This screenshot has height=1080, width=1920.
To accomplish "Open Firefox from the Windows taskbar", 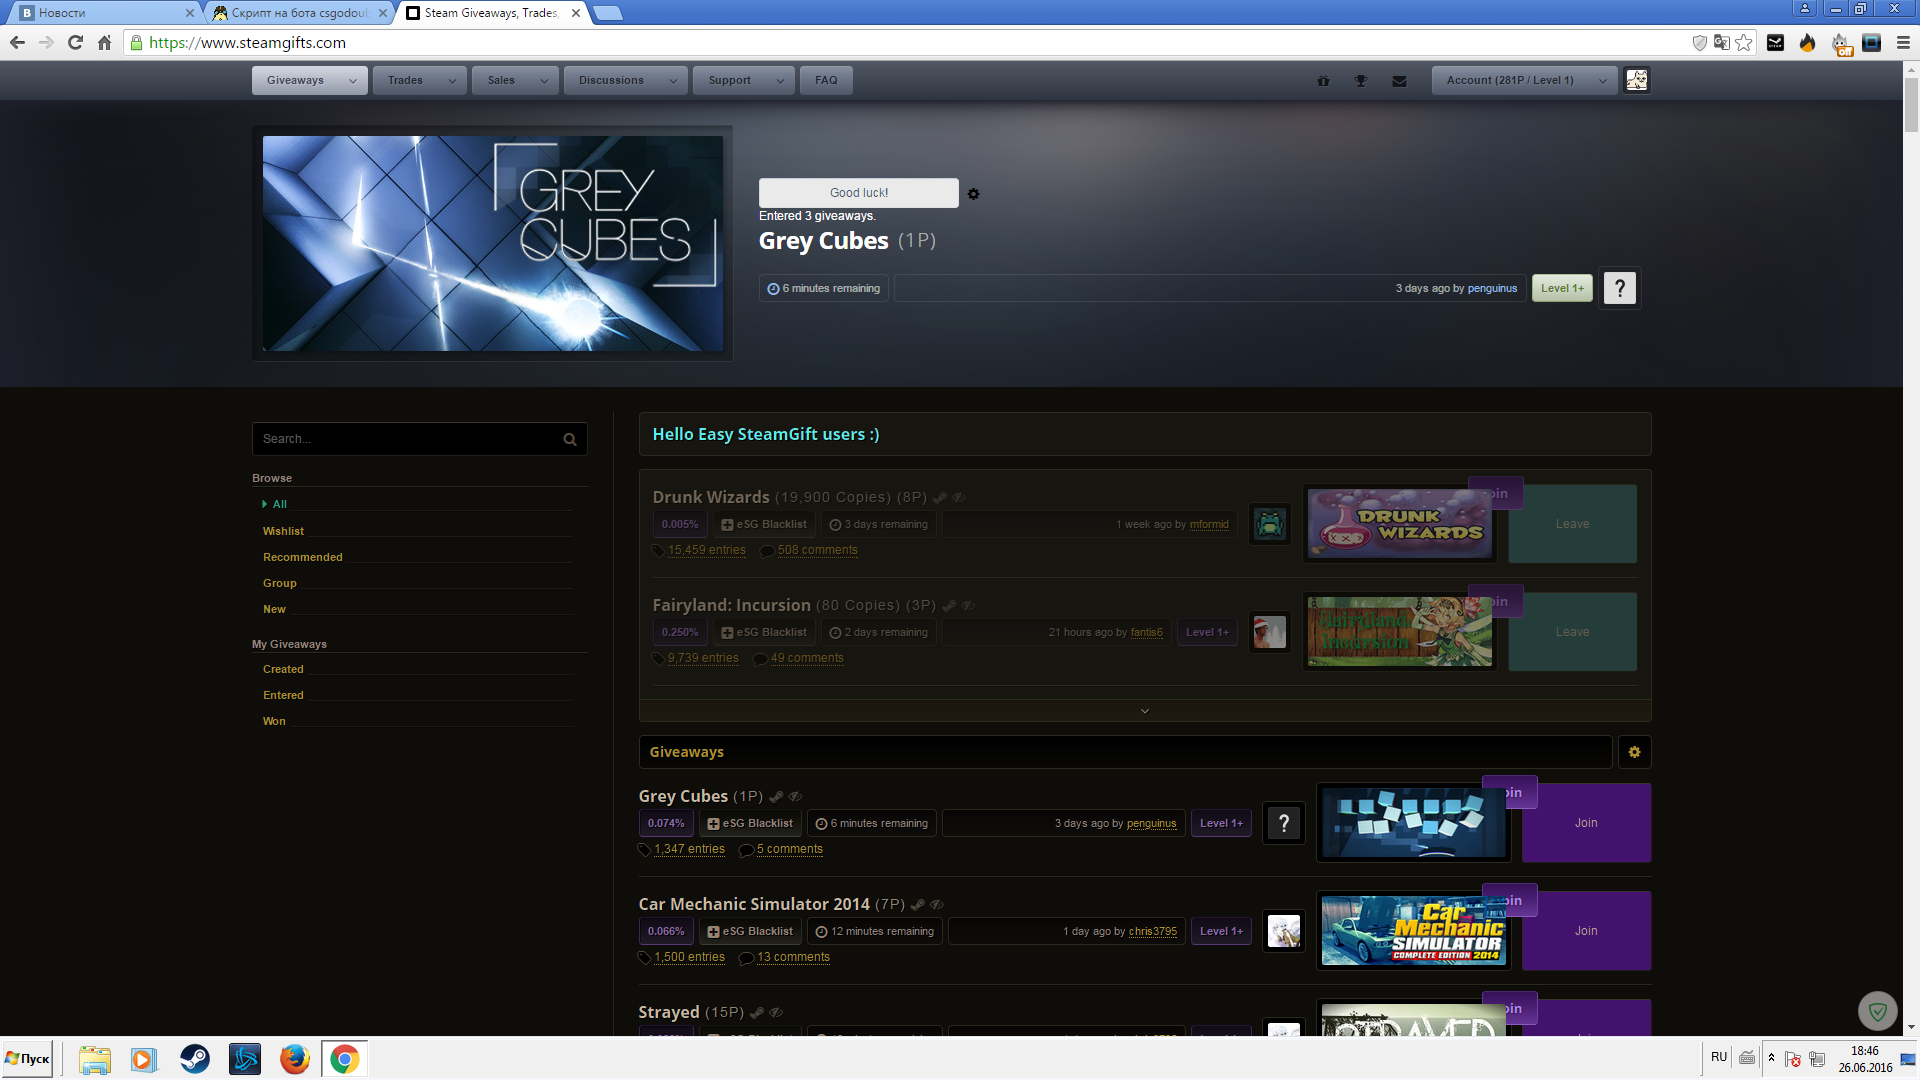I will [x=295, y=1059].
